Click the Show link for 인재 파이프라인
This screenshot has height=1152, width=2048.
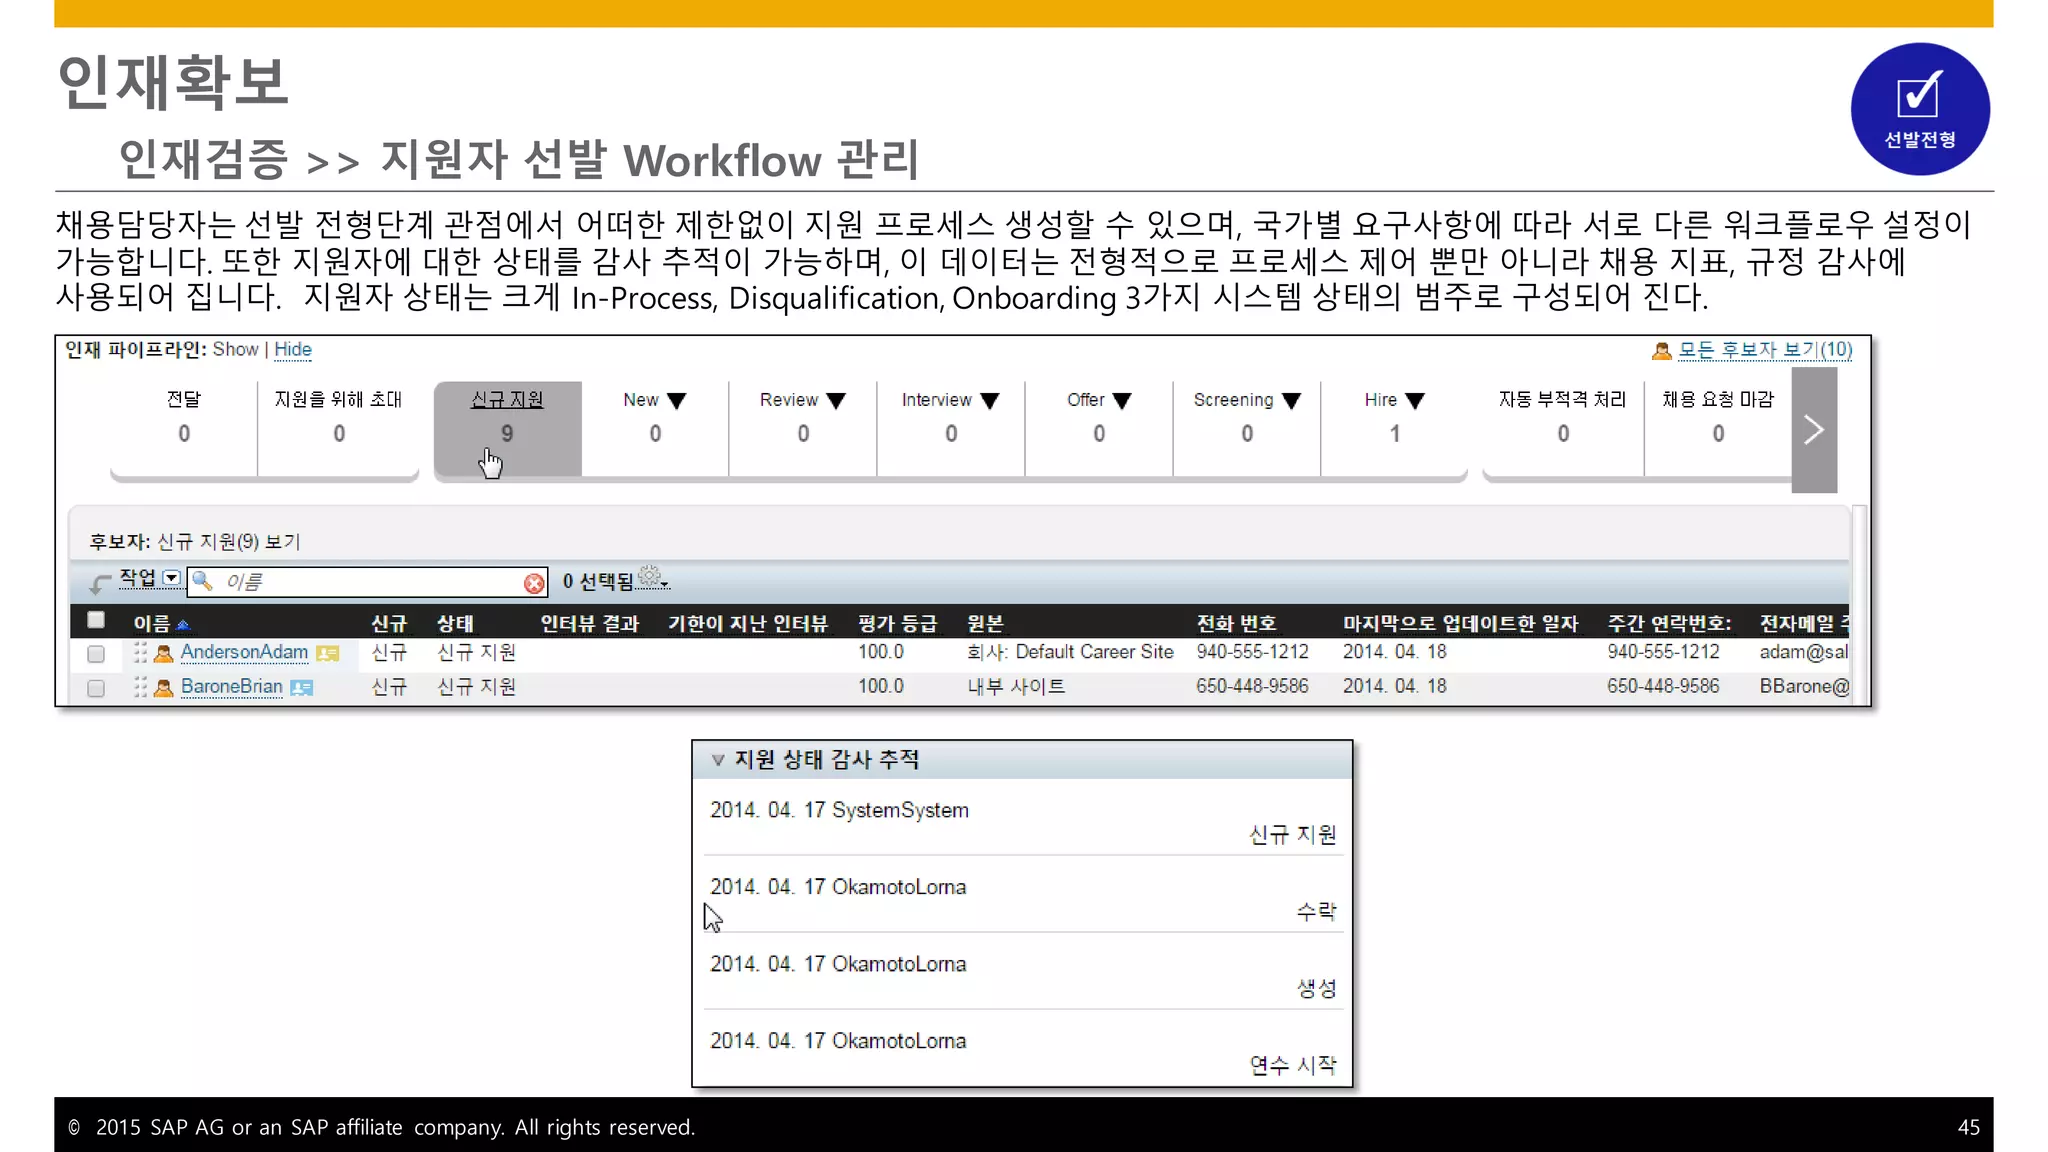(236, 349)
